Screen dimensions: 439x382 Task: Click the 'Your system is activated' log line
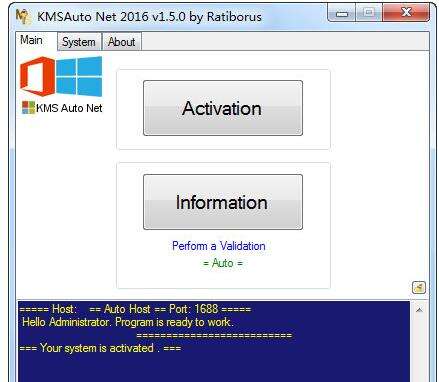coord(100,348)
